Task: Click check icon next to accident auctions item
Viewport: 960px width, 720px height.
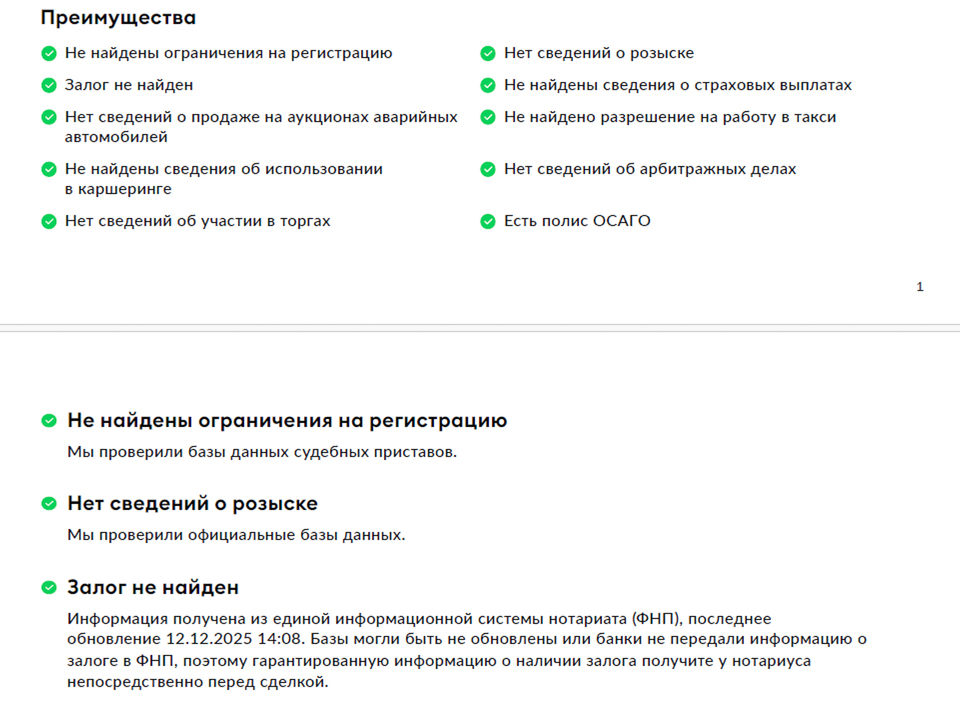Action: point(48,118)
